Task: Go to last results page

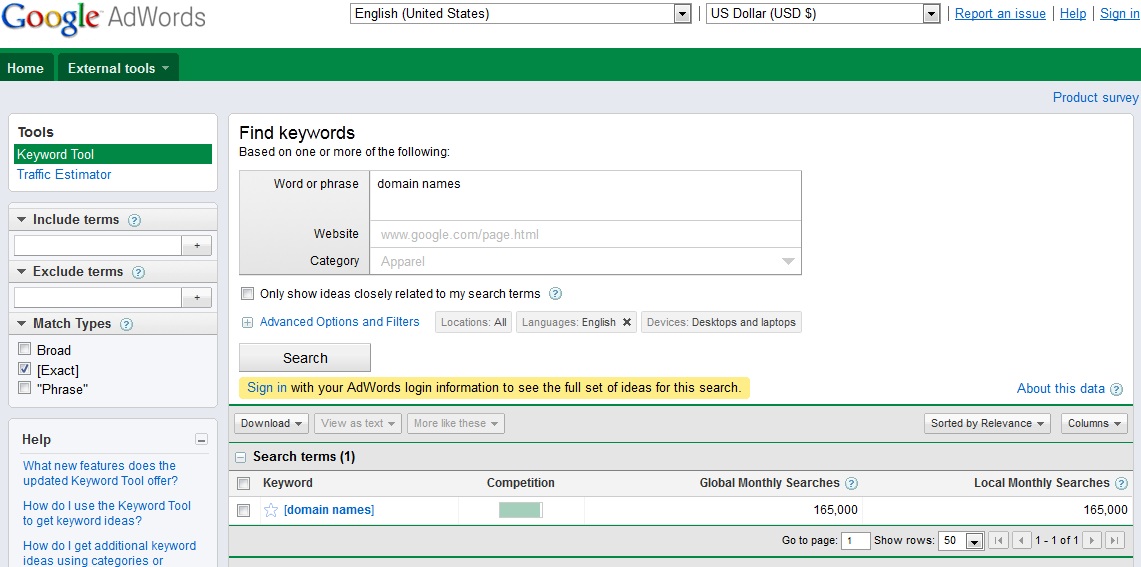Action: coord(1115,540)
